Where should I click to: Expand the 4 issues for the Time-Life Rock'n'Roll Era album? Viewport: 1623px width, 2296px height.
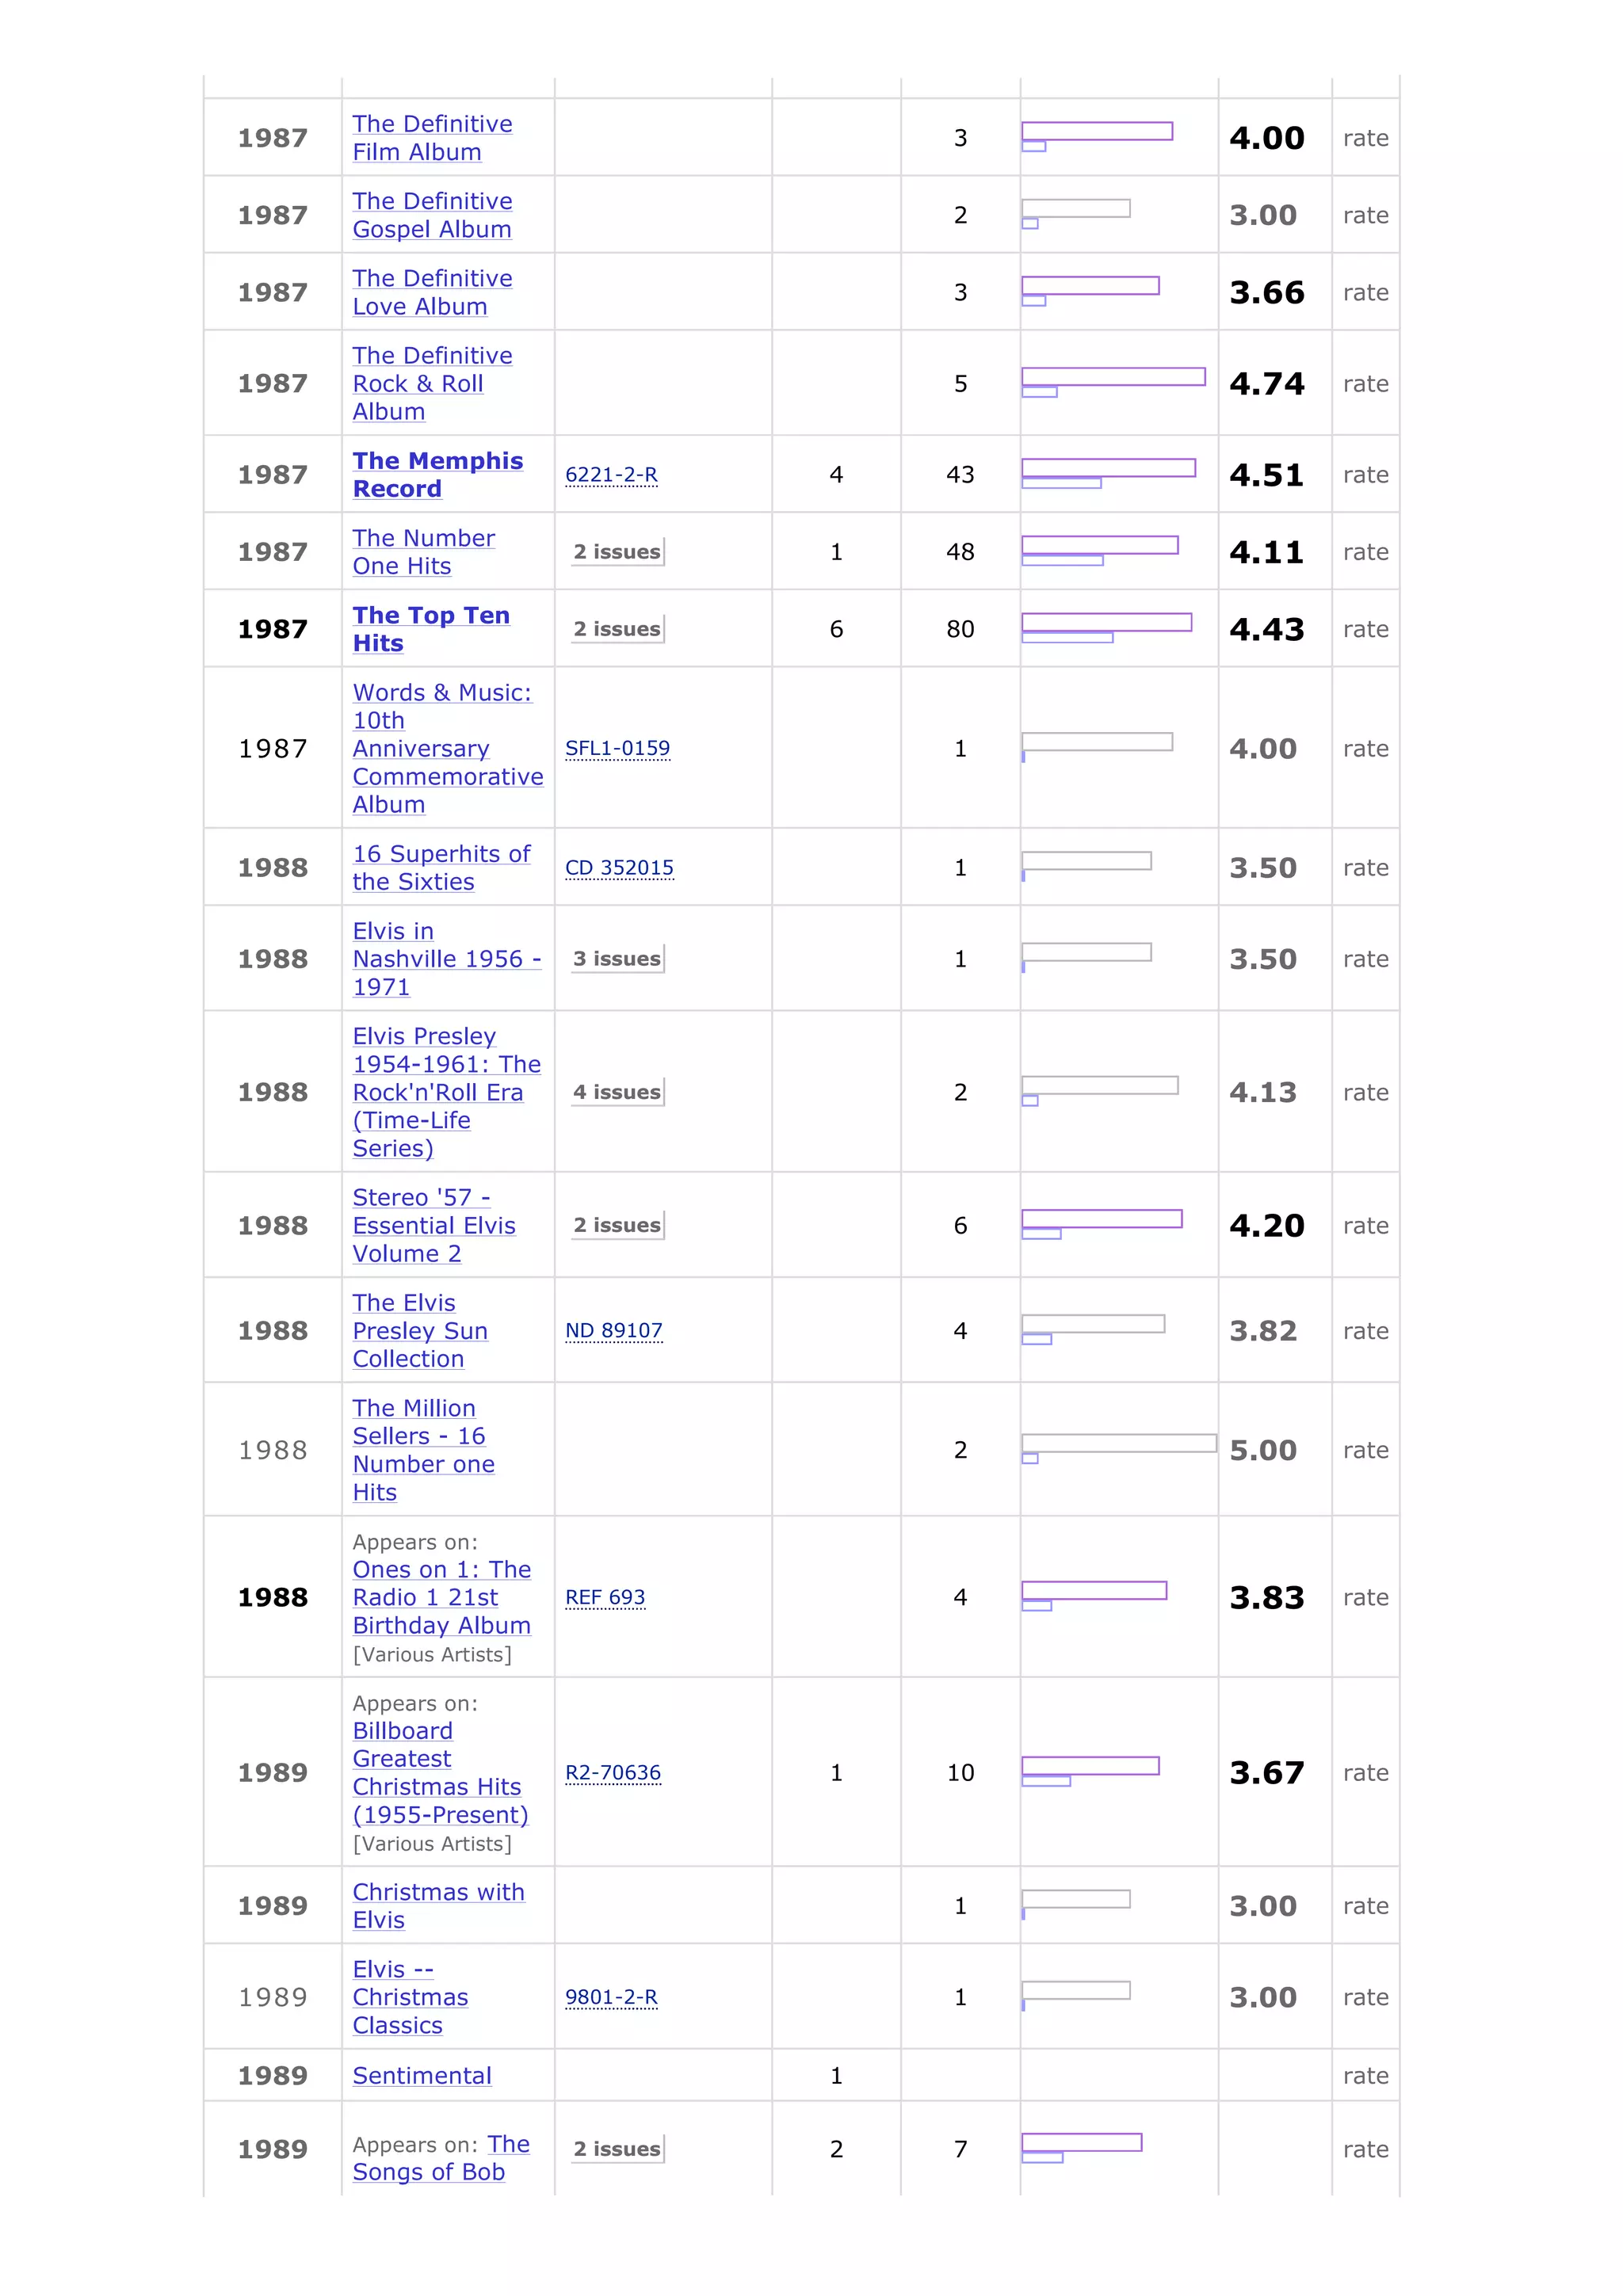coord(617,1092)
